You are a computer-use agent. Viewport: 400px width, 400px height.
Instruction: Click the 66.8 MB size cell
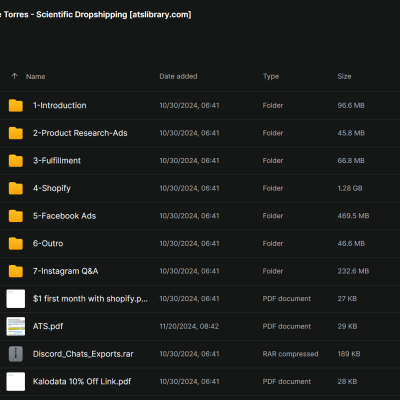click(x=351, y=161)
